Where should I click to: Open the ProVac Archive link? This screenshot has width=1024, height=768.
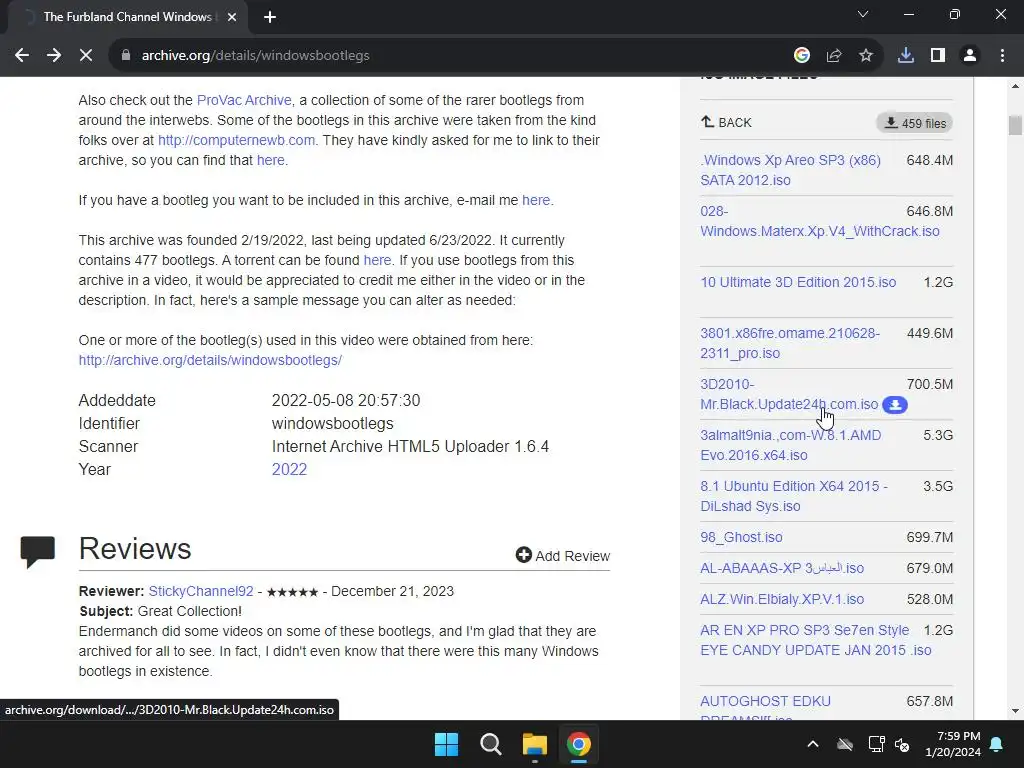[x=244, y=100]
